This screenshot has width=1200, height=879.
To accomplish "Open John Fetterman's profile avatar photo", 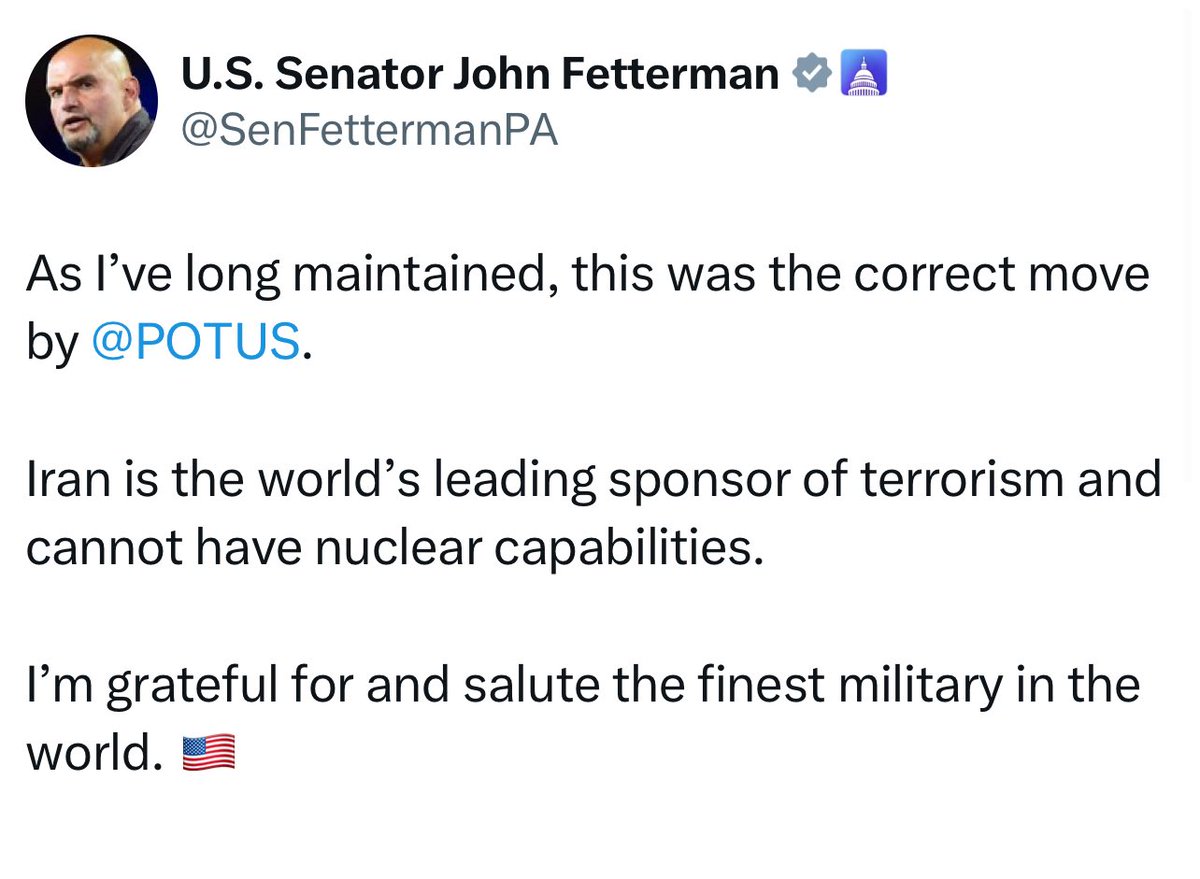I will [x=91, y=100].
